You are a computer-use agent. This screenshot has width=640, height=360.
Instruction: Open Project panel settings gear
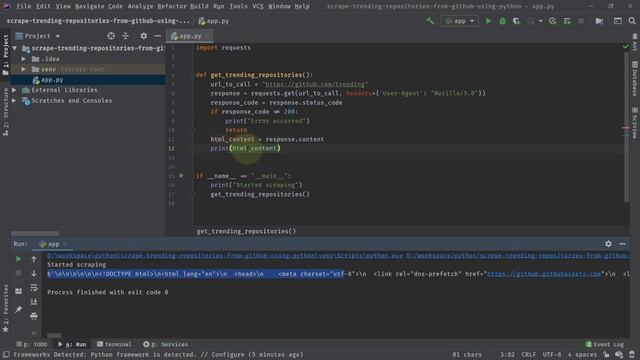pos(144,36)
